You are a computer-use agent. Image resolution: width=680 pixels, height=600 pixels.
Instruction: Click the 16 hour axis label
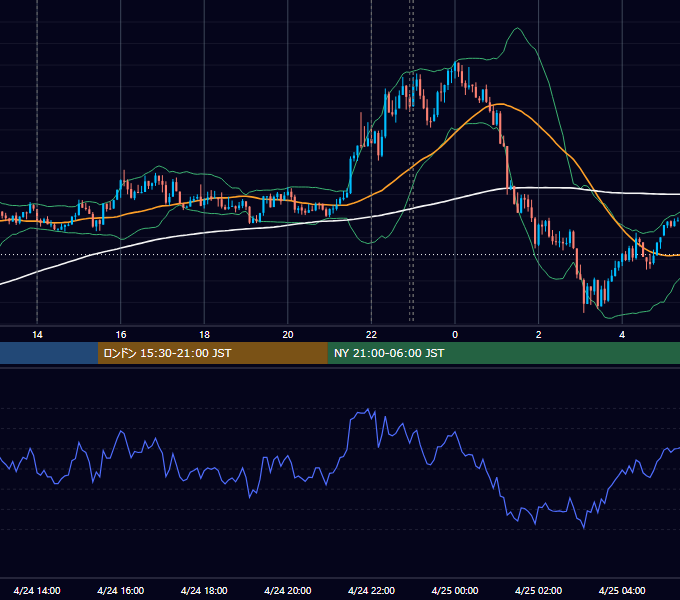pyautogui.click(x=121, y=335)
